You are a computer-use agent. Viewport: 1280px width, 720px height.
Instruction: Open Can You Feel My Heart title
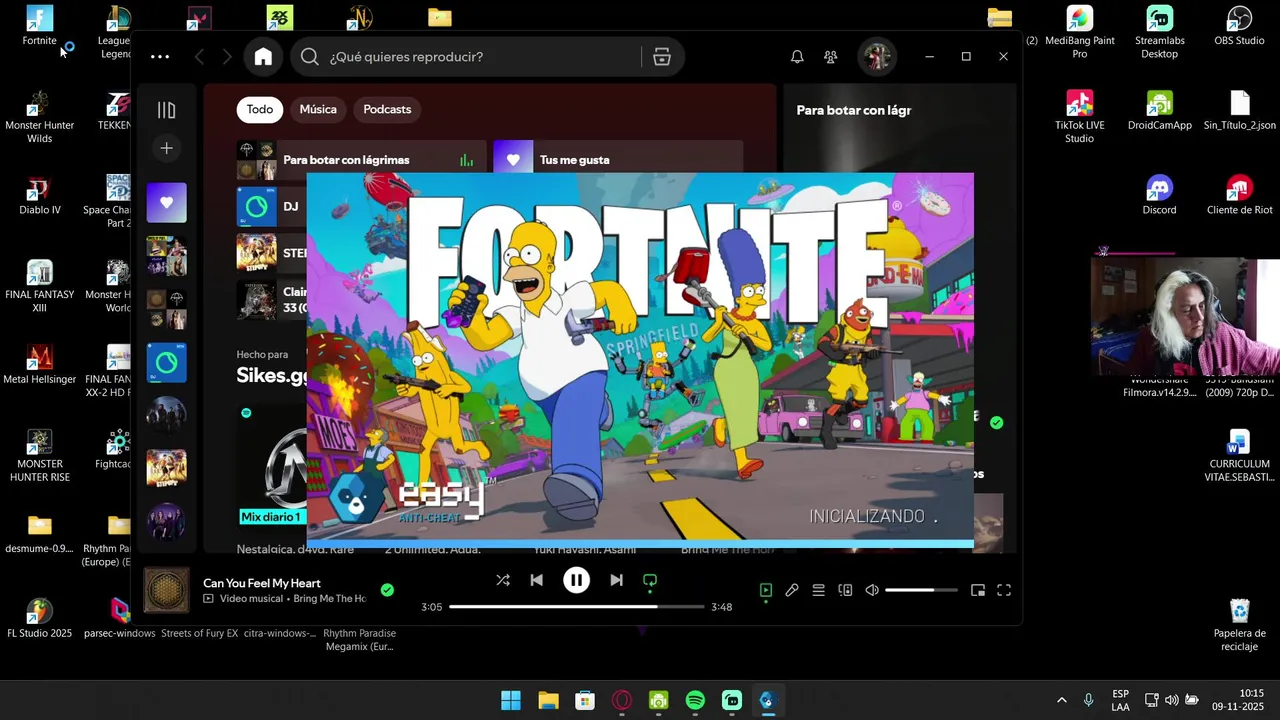coord(262,583)
